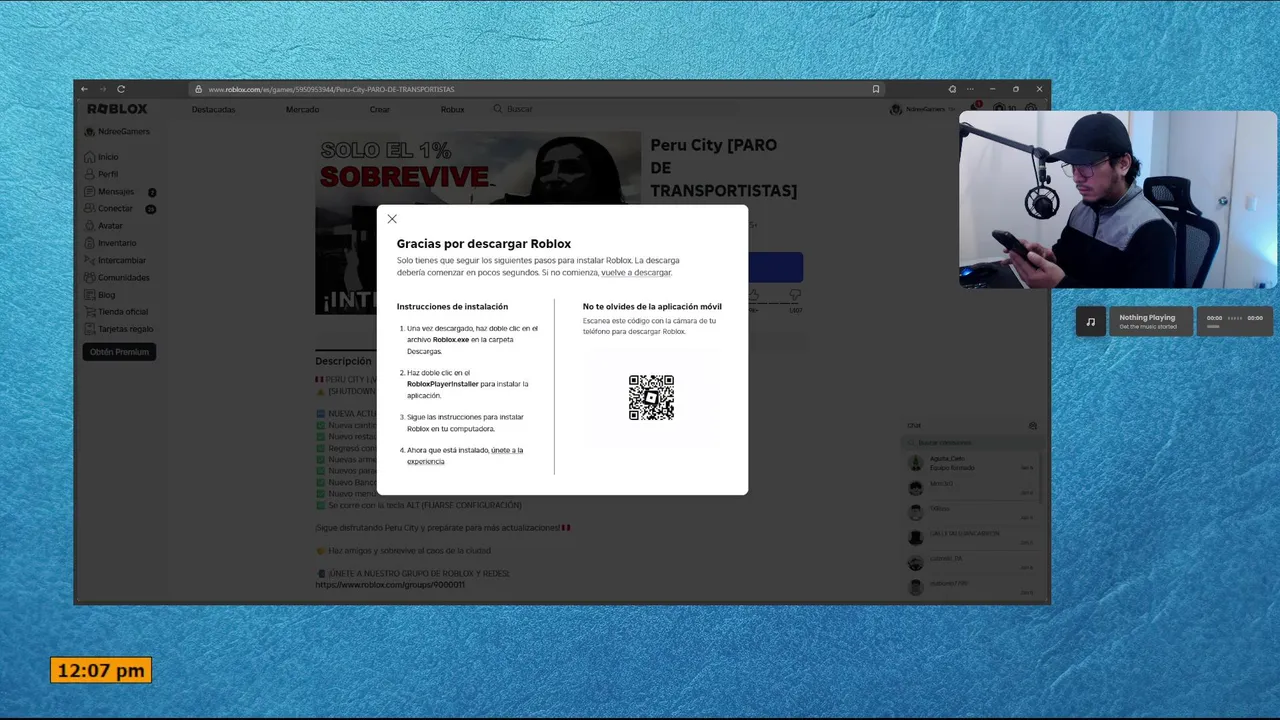Image resolution: width=1280 pixels, height=720 pixels.
Task: Click the NdreeGamers avatar in the top bar
Action: [896, 109]
